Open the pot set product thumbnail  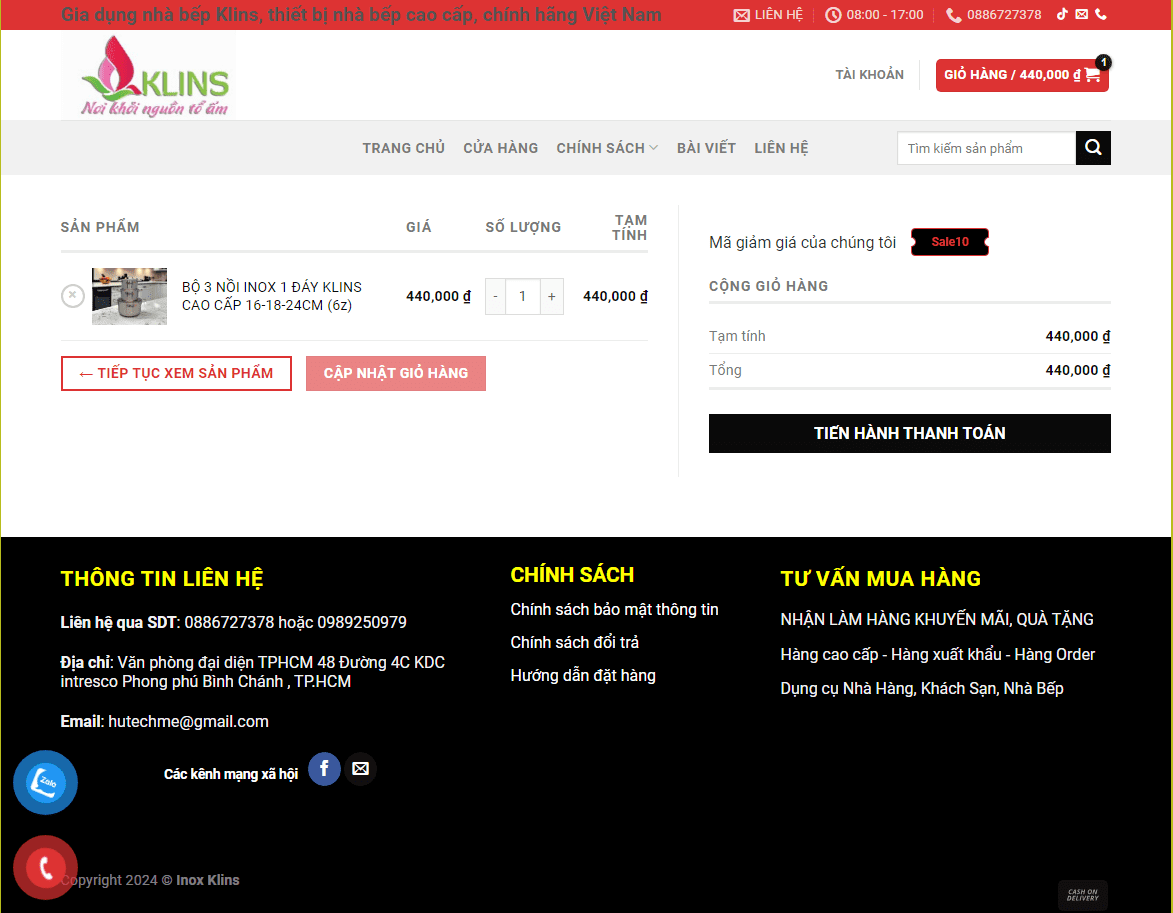[x=129, y=296]
